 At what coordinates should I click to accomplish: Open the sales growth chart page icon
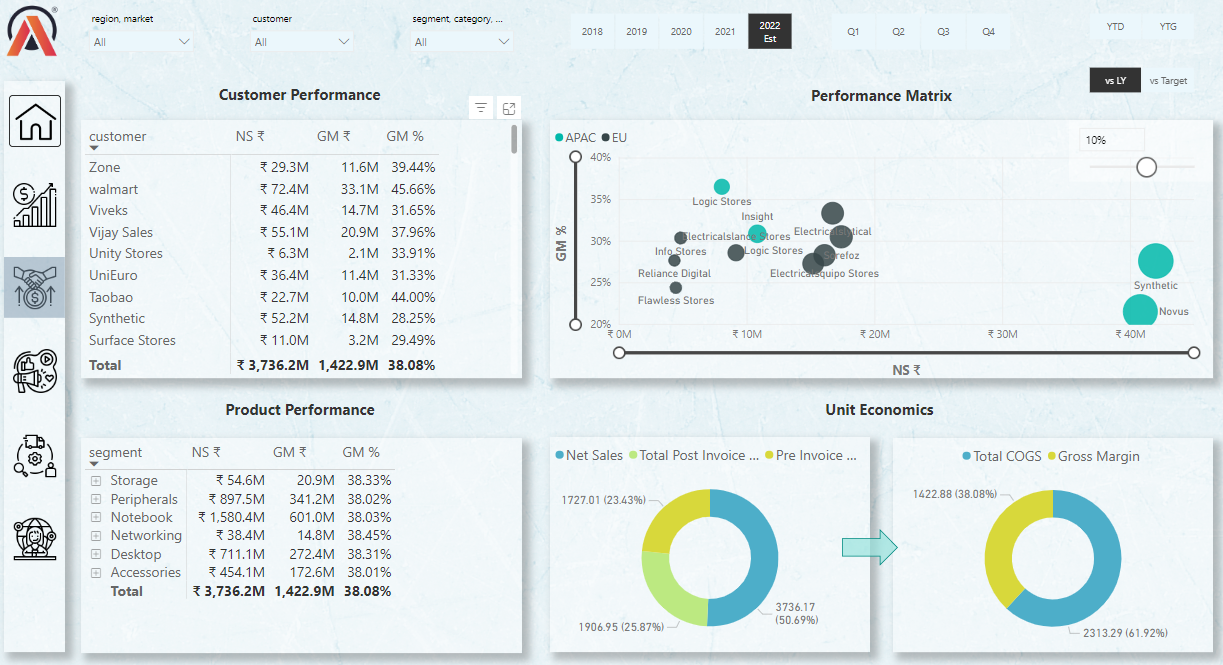34,203
